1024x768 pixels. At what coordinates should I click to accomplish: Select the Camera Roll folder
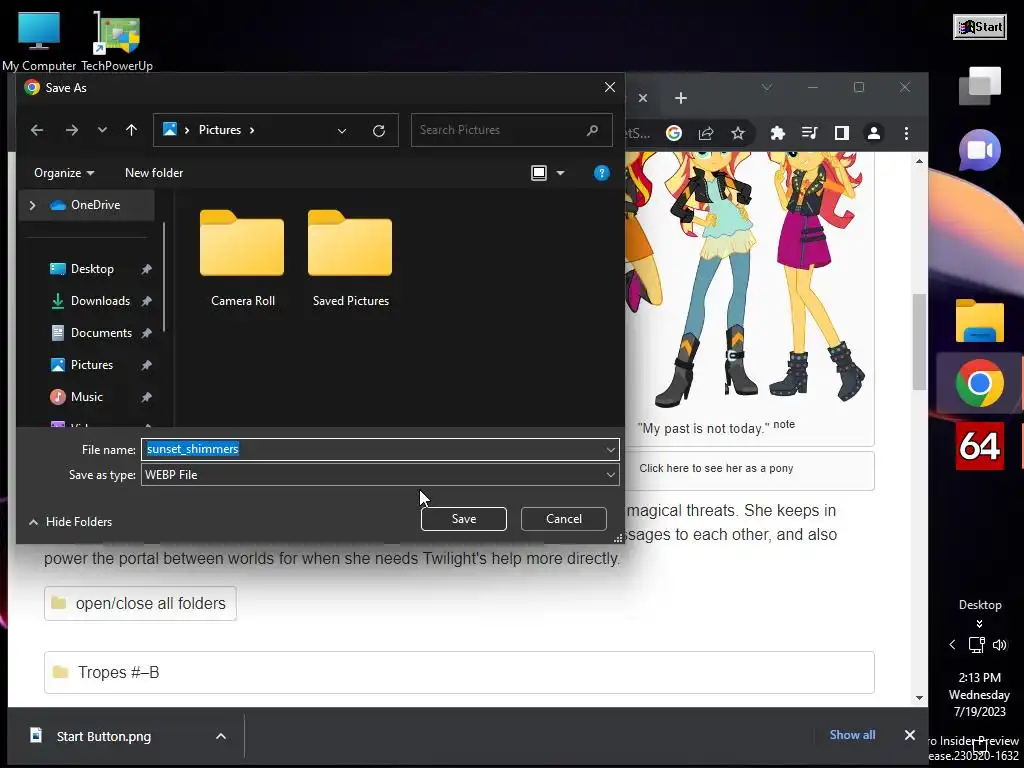pos(242,258)
